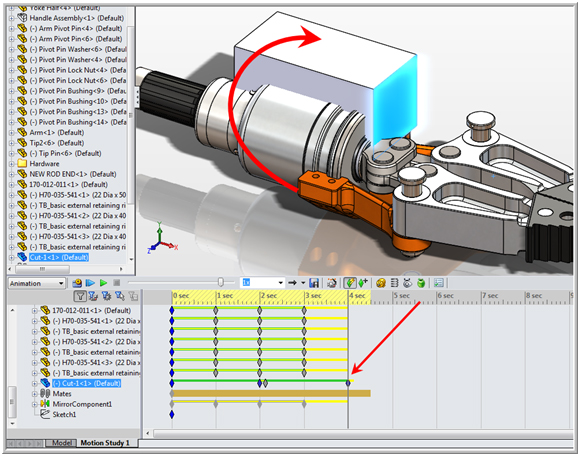Select (-) H70-035-541<2> in timeline tree
The image size is (580, 456).
pyautogui.click(x=96, y=342)
